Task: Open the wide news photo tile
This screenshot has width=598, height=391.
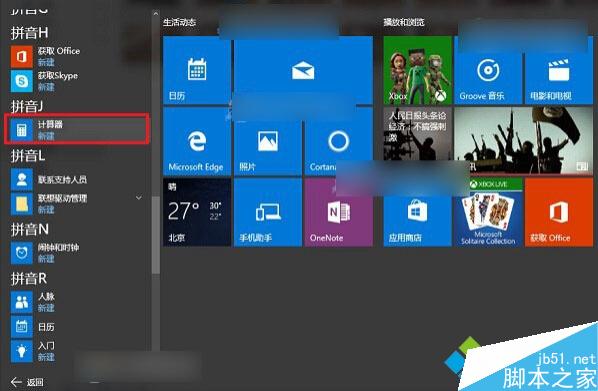Action: [x=524, y=141]
